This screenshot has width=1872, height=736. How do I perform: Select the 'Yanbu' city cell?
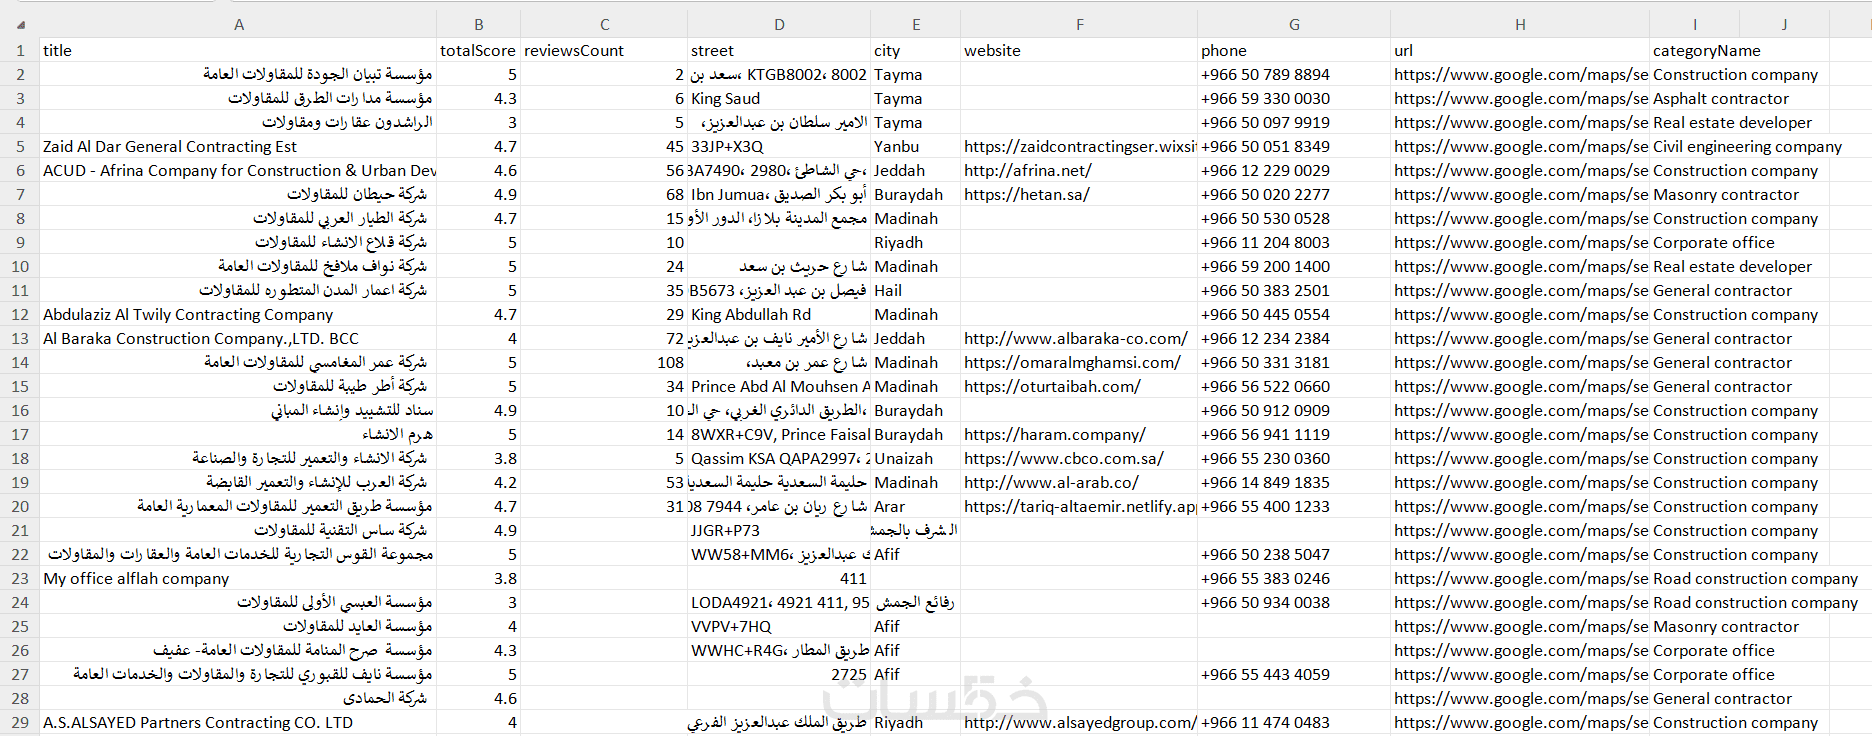coord(915,146)
